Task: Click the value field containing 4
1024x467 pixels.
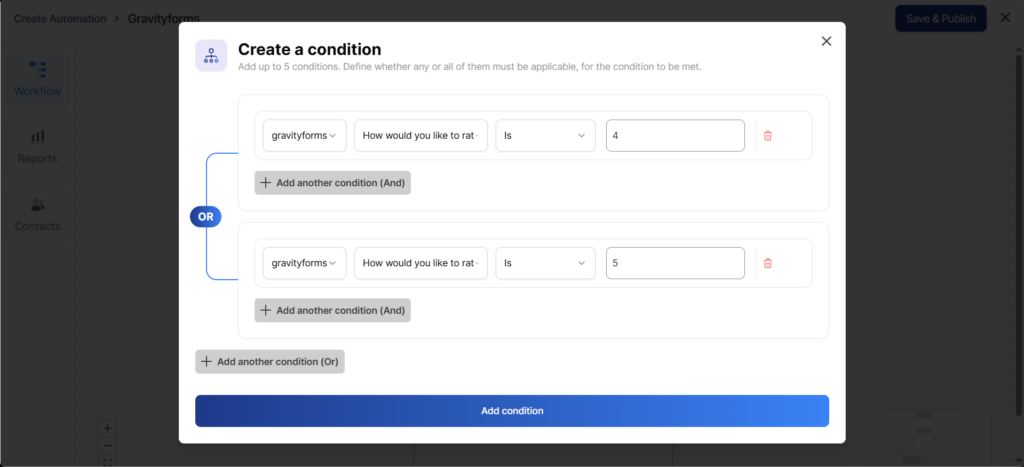Action: point(675,136)
